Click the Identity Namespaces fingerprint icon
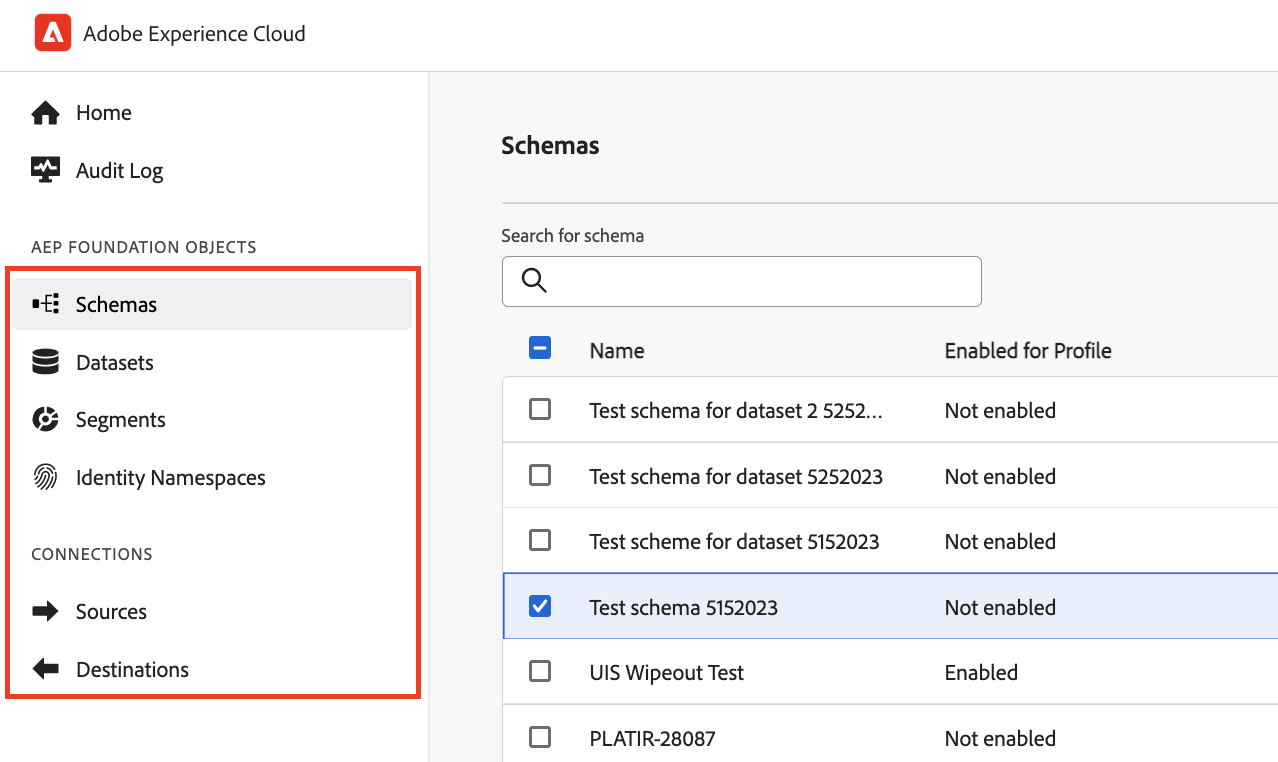Image resolution: width=1278 pixels, height=762 pixels. tap(45, 477)
